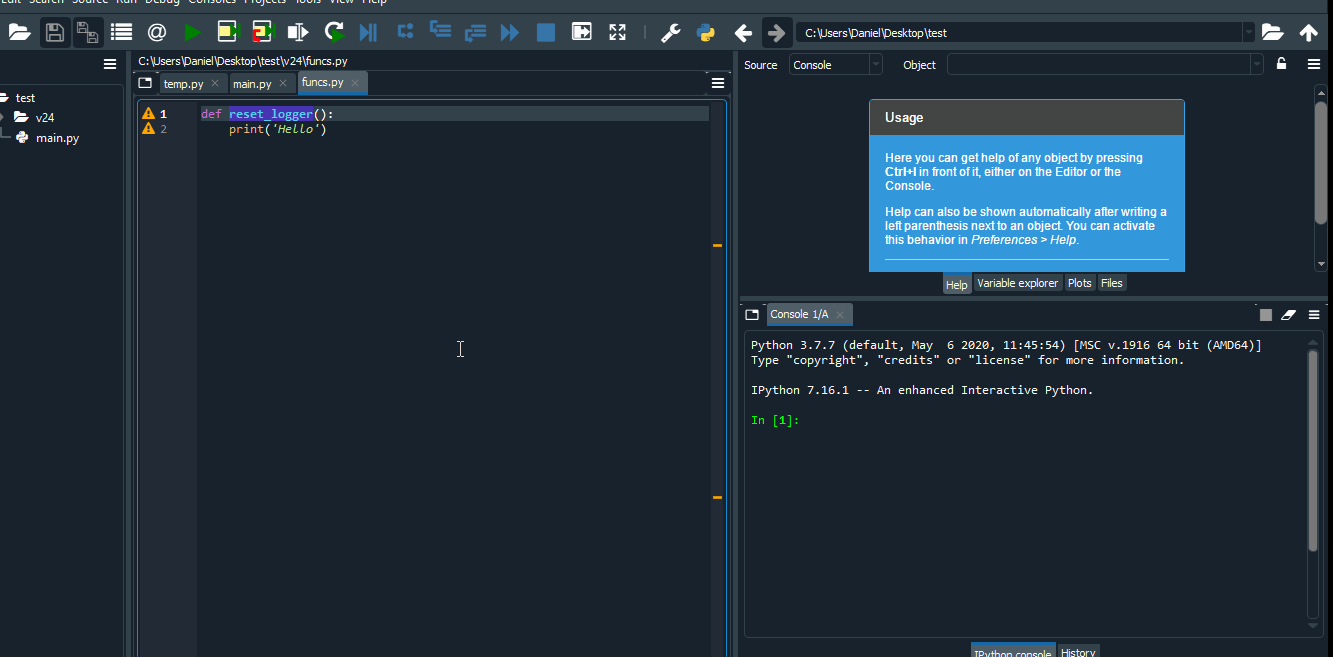Click the @ symbol finder icon
This screenshot has width=1333, height=657.
point(157,32)
